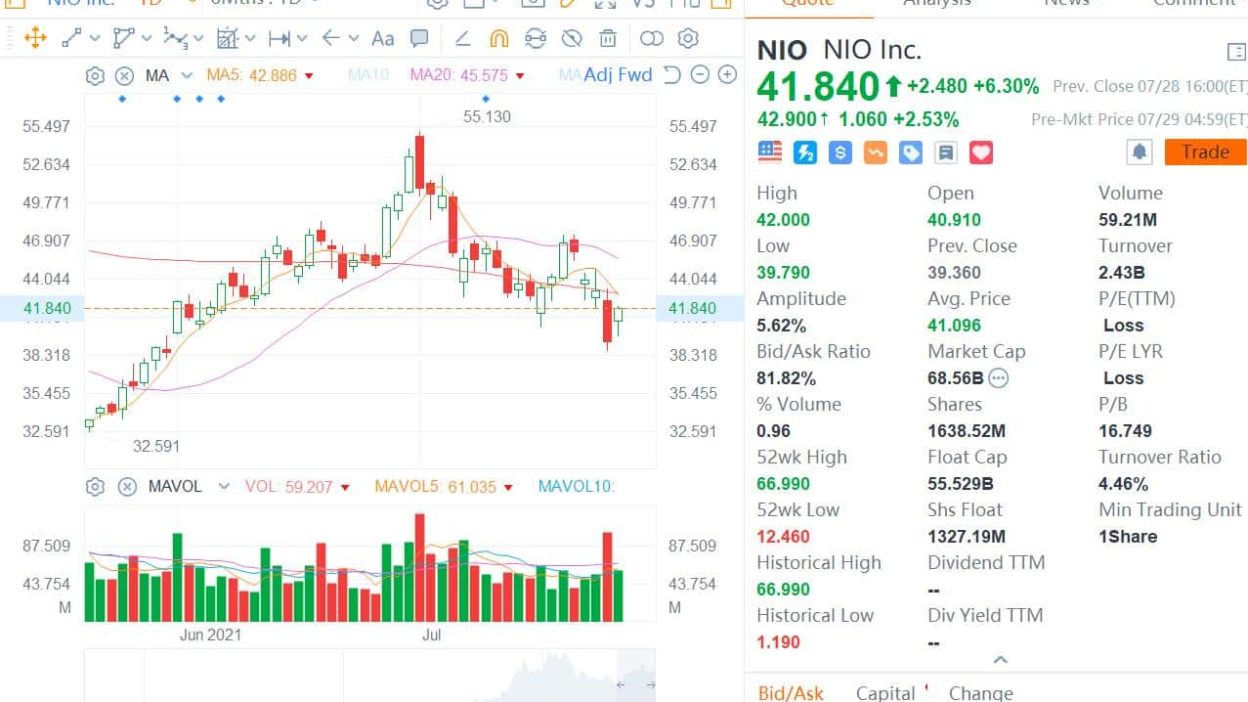The width and height of the screenshot is (1248, 702).
Task: Click the orange trend line icon
Action: [x=875, y=152]
